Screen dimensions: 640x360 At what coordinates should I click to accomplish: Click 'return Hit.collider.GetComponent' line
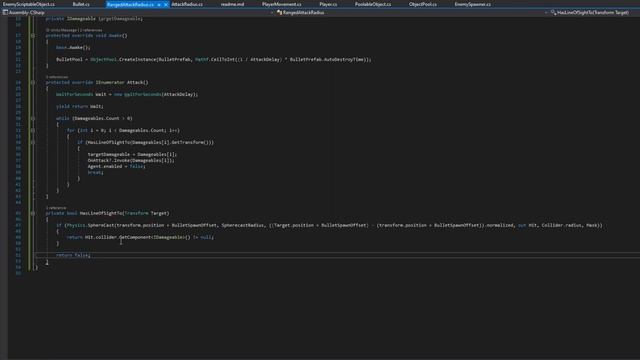pyautogui.click(x=140, y=237)
